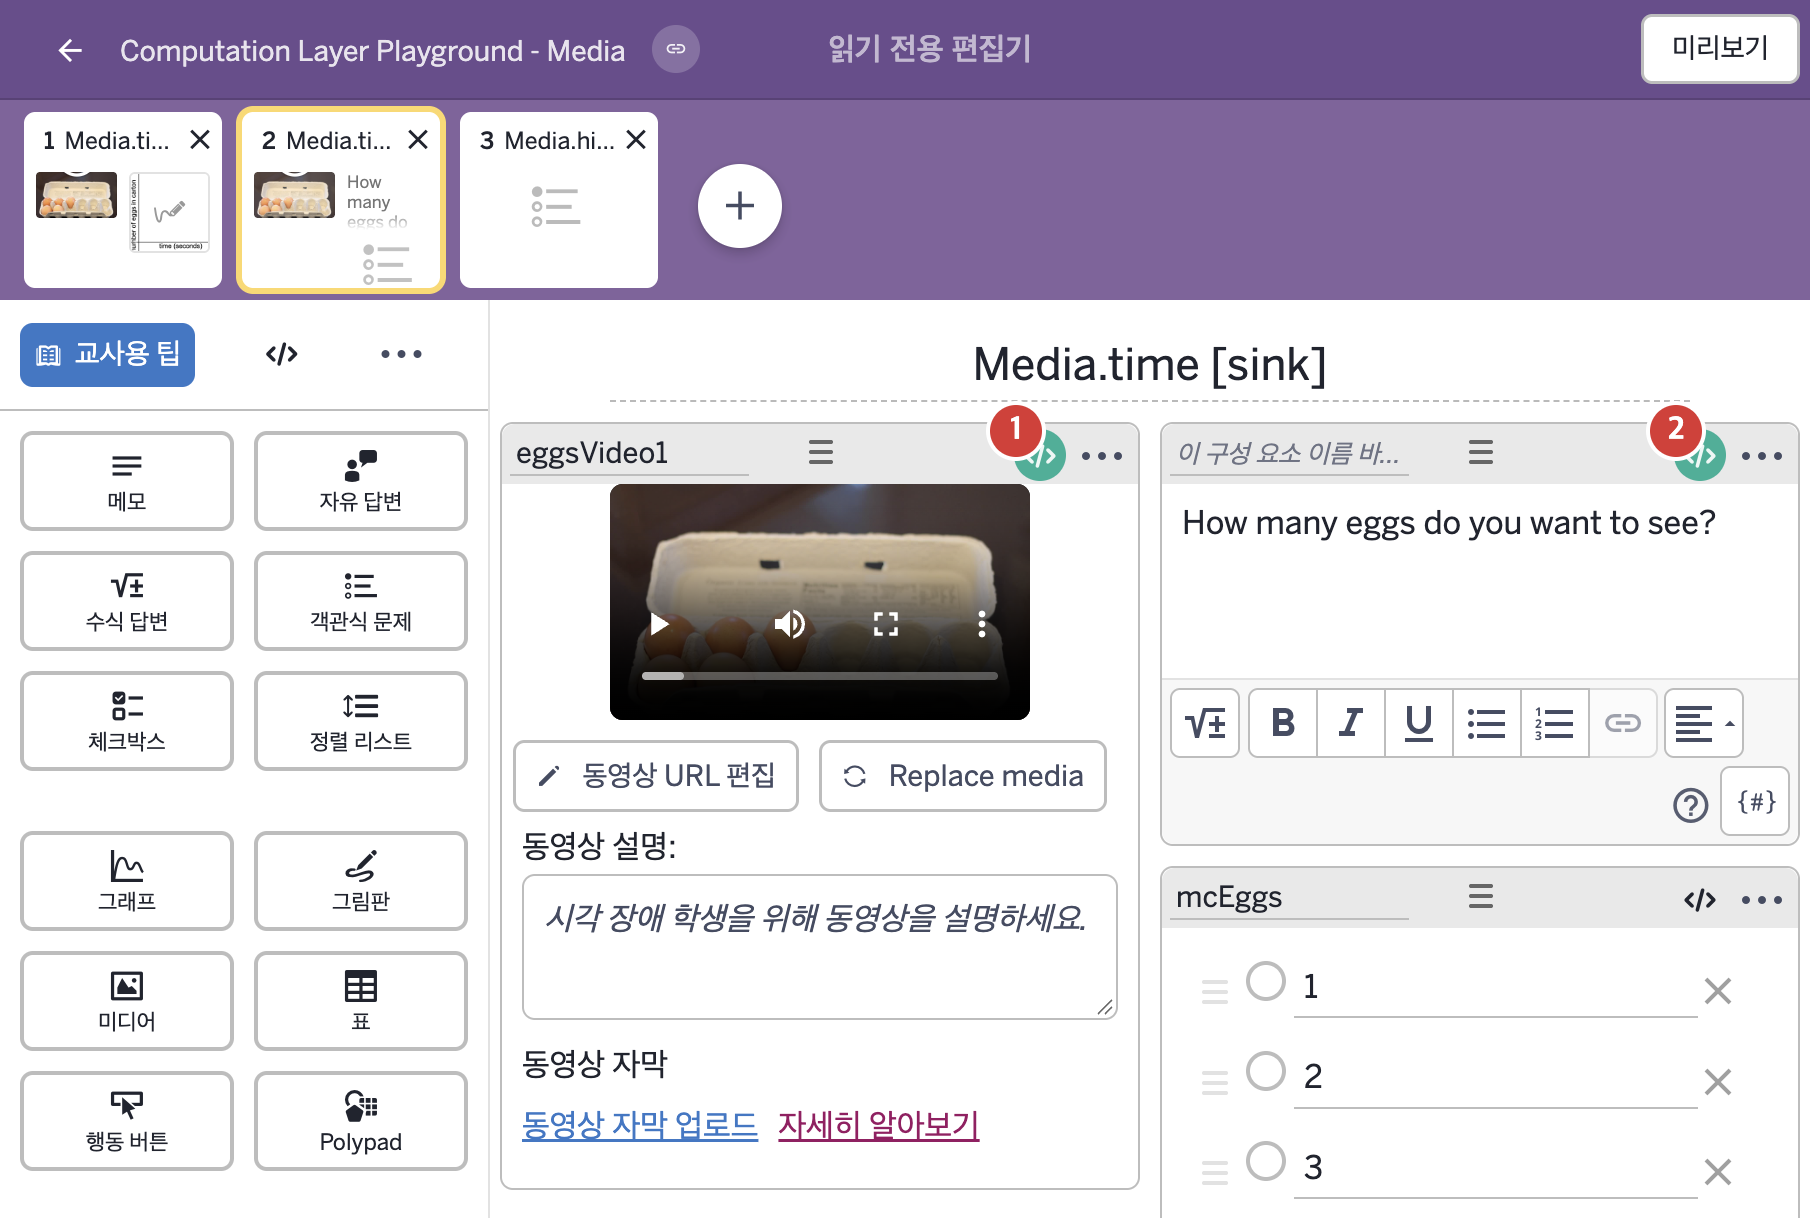Viewport: 1810px width, 1218px height.
Task: Remove choice 3 with its X
Action: tap(1718, 1172)
